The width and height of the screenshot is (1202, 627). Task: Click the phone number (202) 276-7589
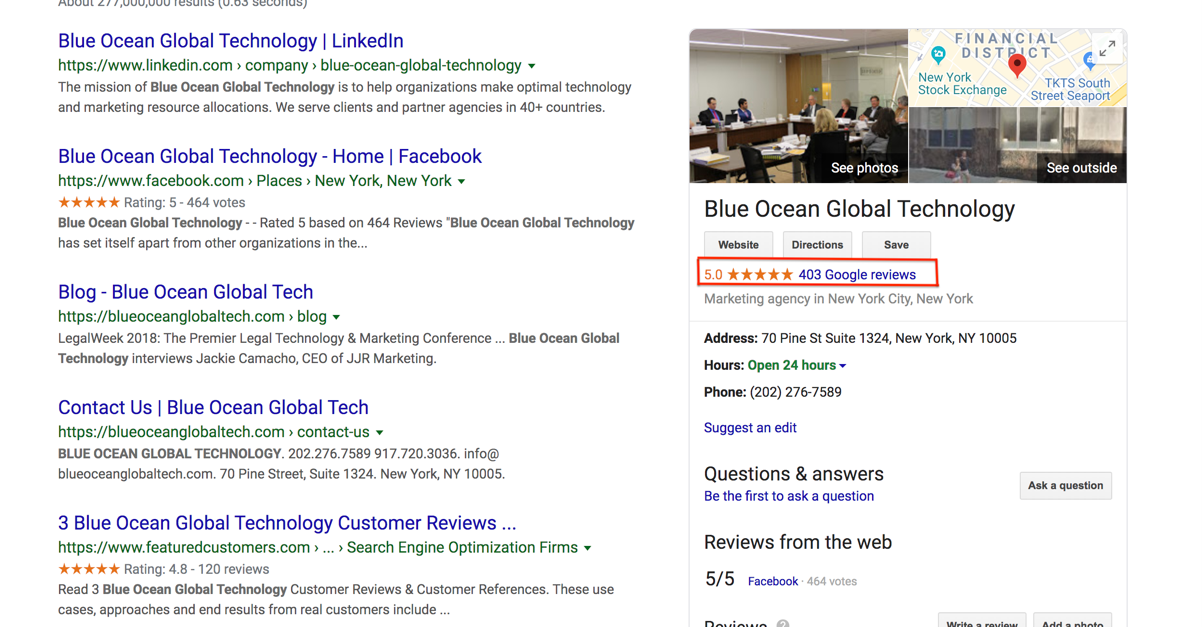tap(795, 393)
